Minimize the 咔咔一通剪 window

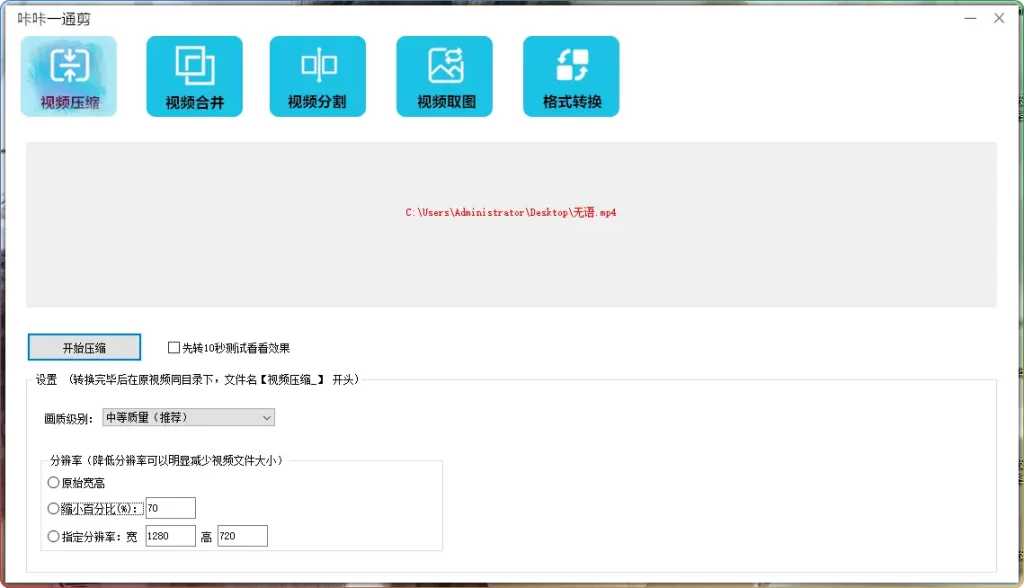click(970, 18)
